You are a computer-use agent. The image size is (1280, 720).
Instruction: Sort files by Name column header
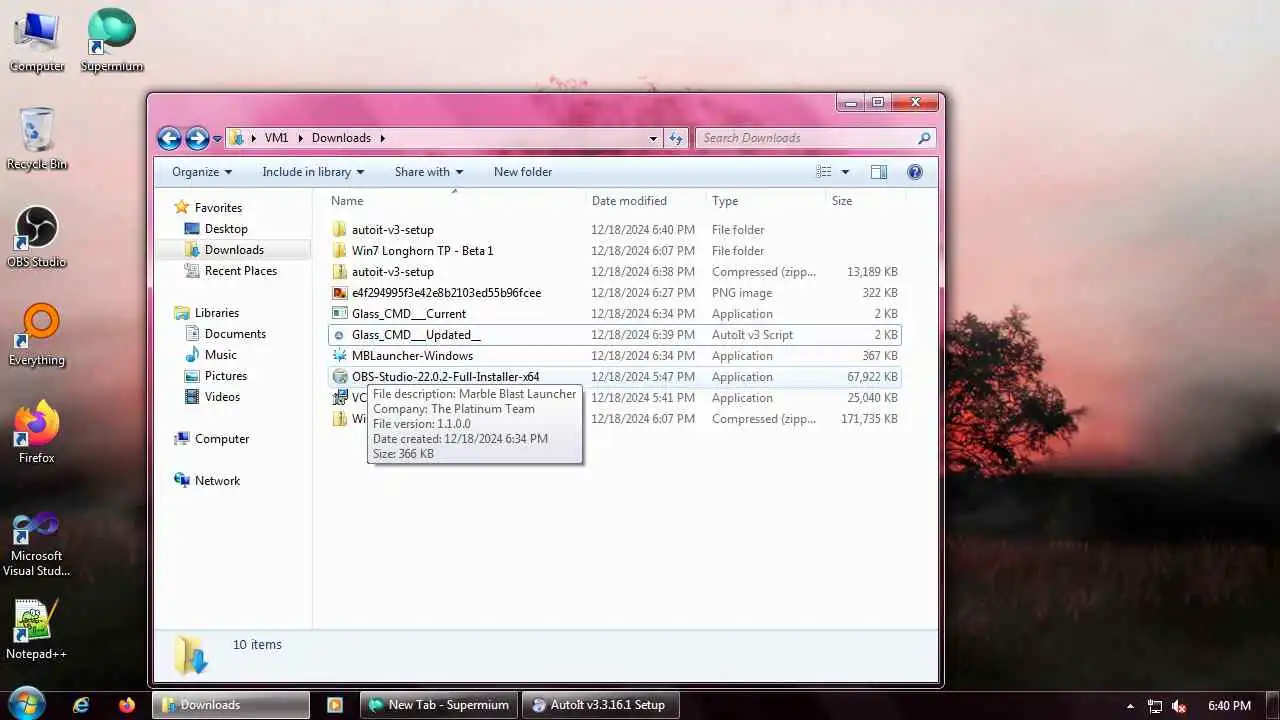(455, 201)
